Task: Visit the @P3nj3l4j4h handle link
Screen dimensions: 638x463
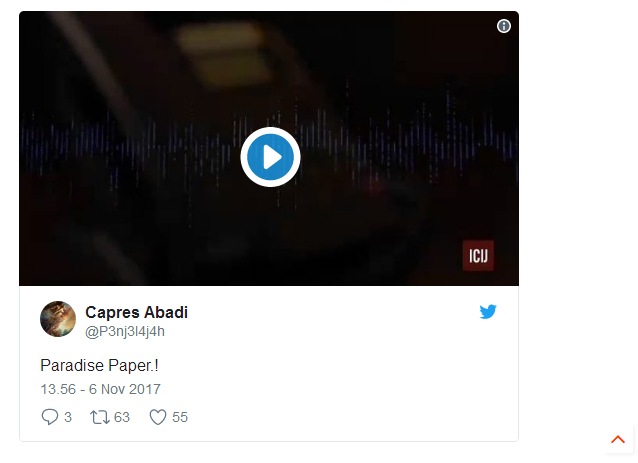Action: pyautogui.click(x=125, y=331)
